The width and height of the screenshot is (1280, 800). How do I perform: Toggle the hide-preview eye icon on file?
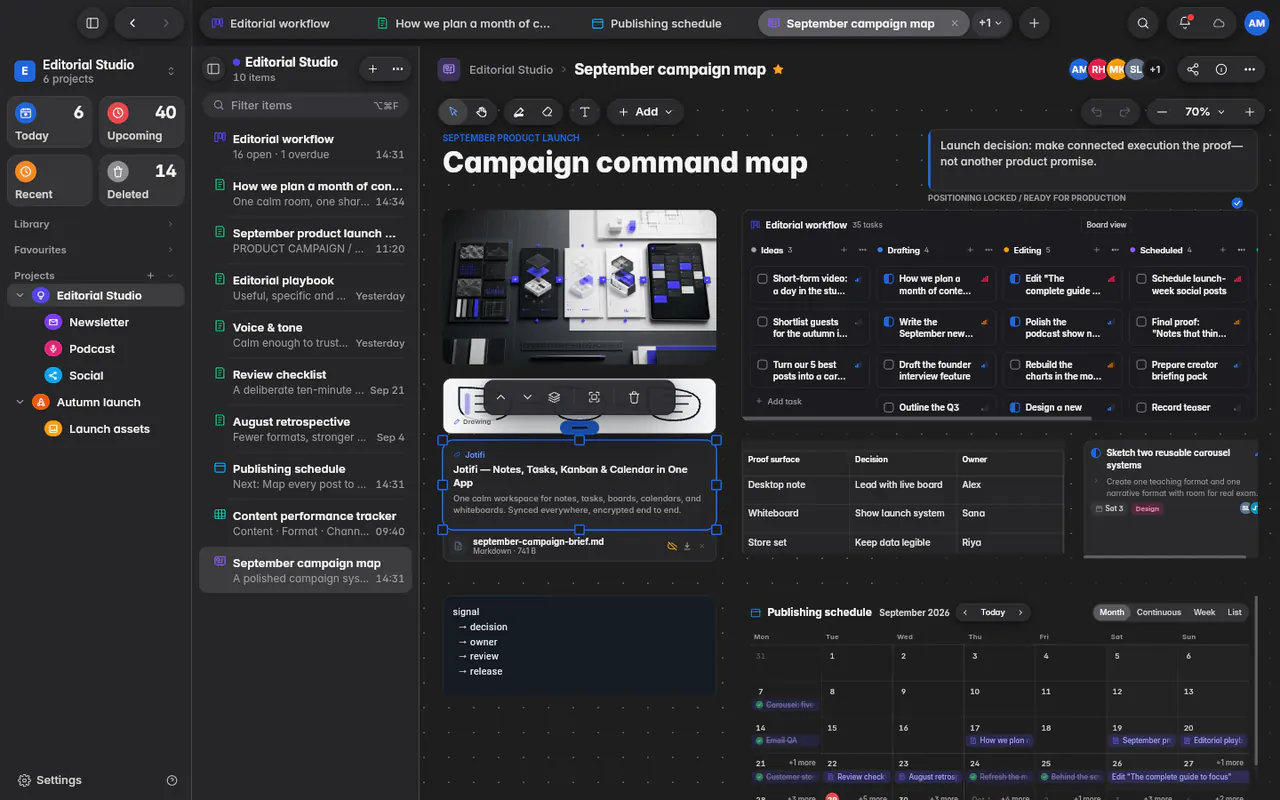pyautogui.click(x=672, y=546)
